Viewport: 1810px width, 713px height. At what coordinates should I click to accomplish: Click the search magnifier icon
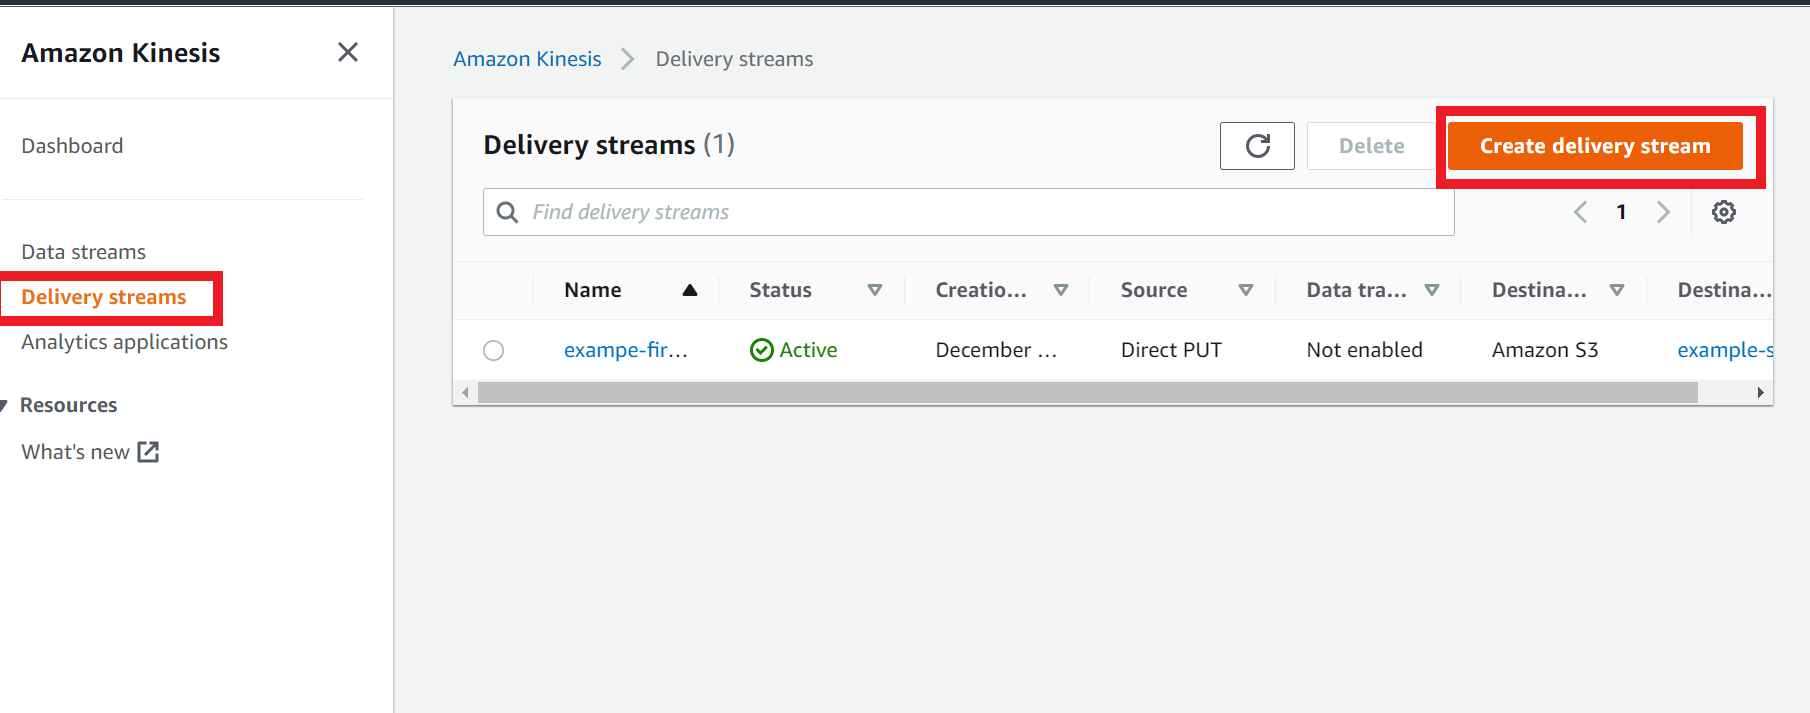[x=507, y=212]
